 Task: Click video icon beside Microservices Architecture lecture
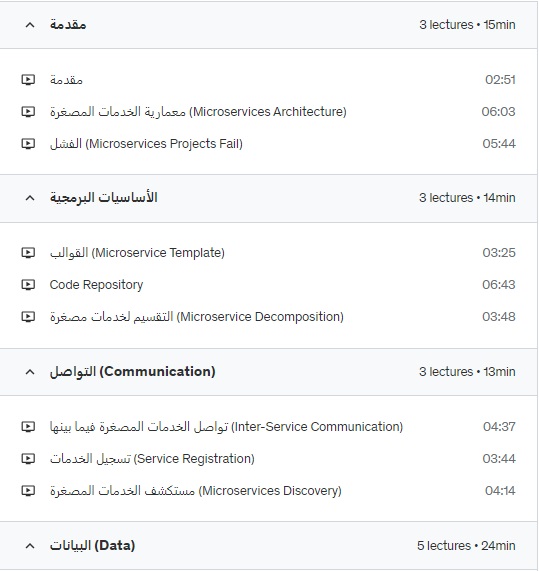[x=28, y=111]
